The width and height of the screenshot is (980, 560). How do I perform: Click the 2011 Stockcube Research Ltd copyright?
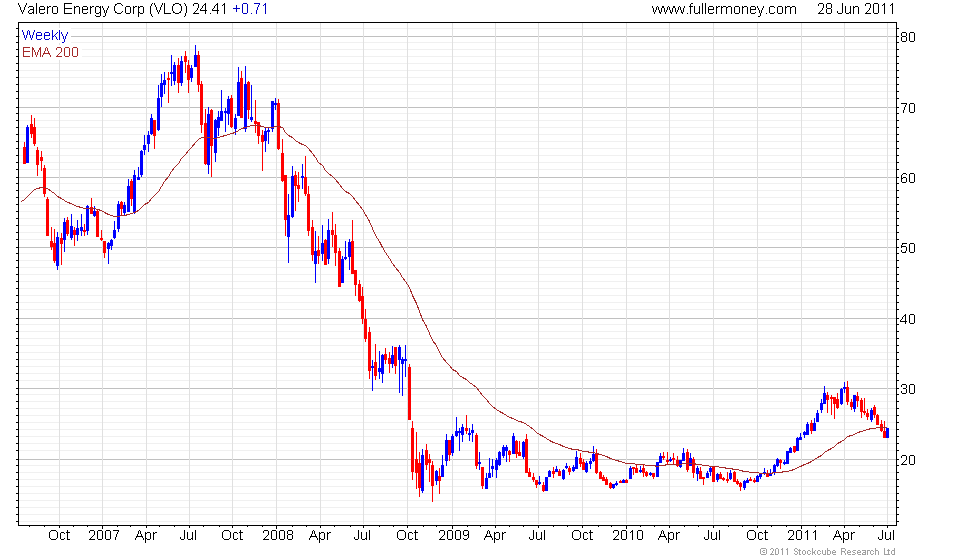[x=828, y=551]
